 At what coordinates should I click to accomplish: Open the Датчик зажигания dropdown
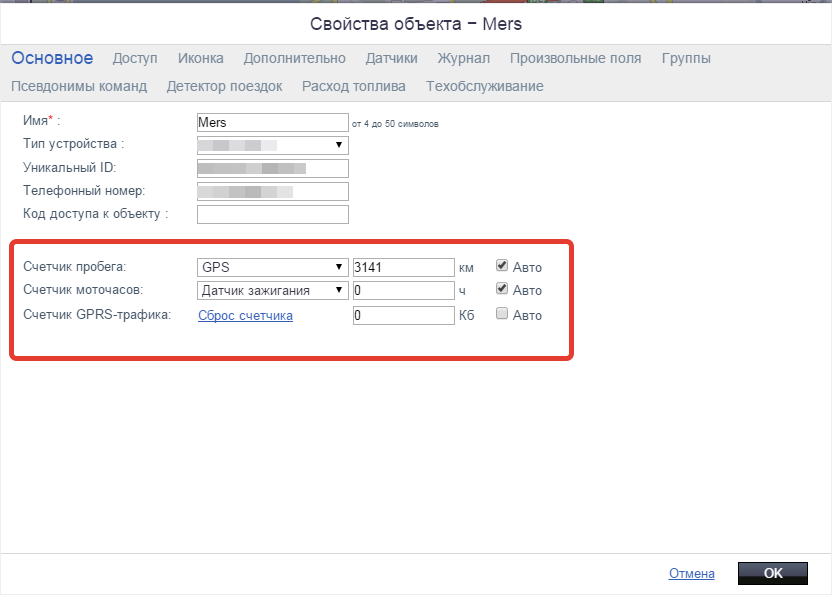click(x=273, y=290)
